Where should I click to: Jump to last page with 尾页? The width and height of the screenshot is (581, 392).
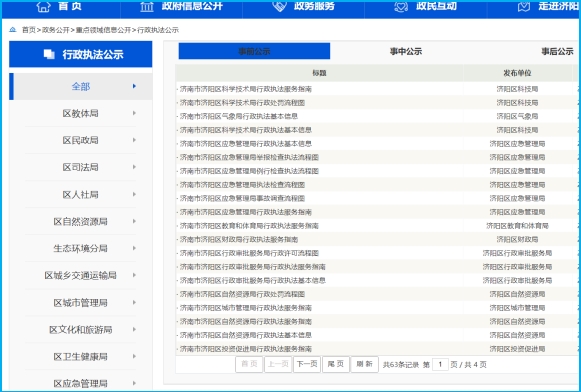pyautogui.click(x=336, y=365)
